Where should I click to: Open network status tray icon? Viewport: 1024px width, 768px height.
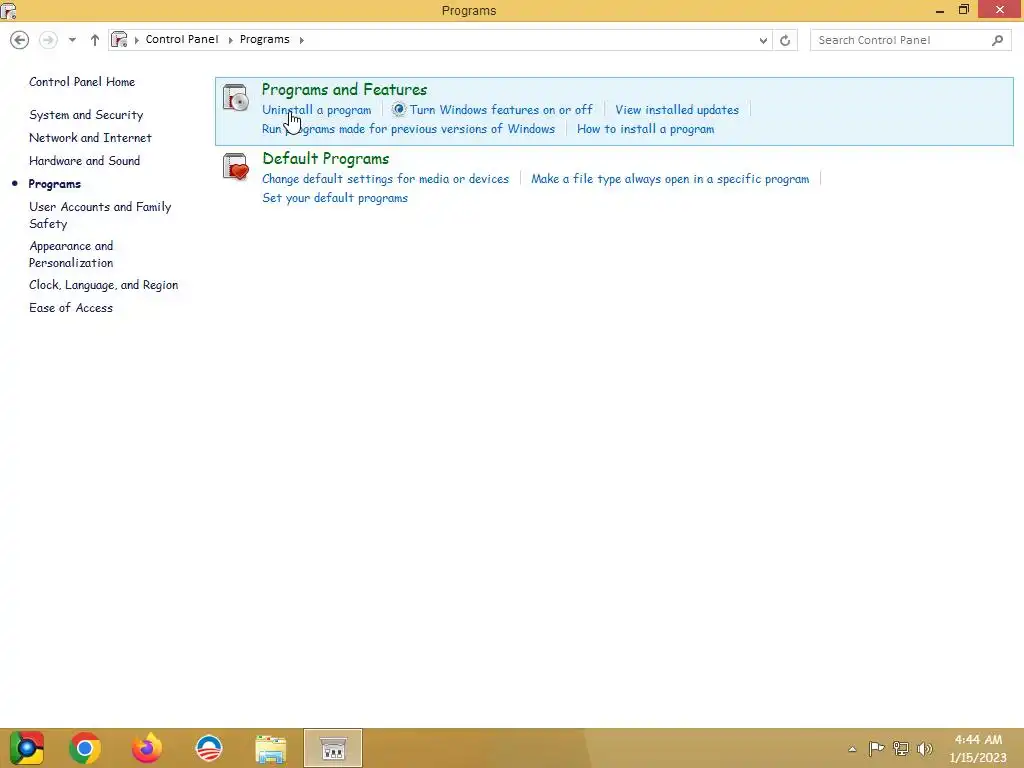901,748
